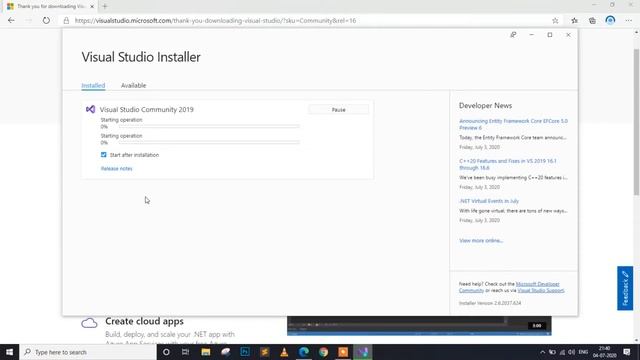Click the browser profile avatar icon
Image resolution: width=640 pixels, height=360 pixels.
click(x=610, y=20)
